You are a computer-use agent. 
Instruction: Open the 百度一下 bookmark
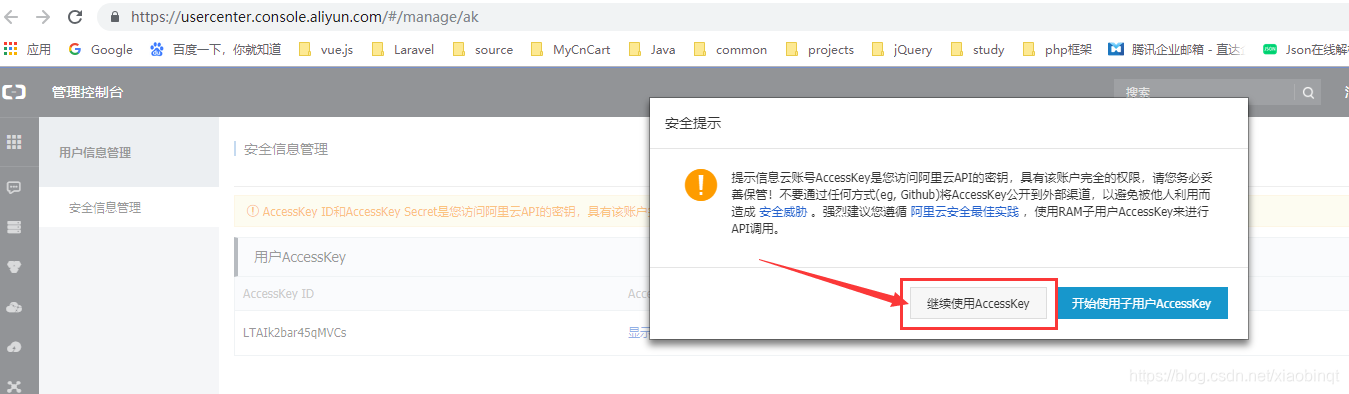[216, 49]
